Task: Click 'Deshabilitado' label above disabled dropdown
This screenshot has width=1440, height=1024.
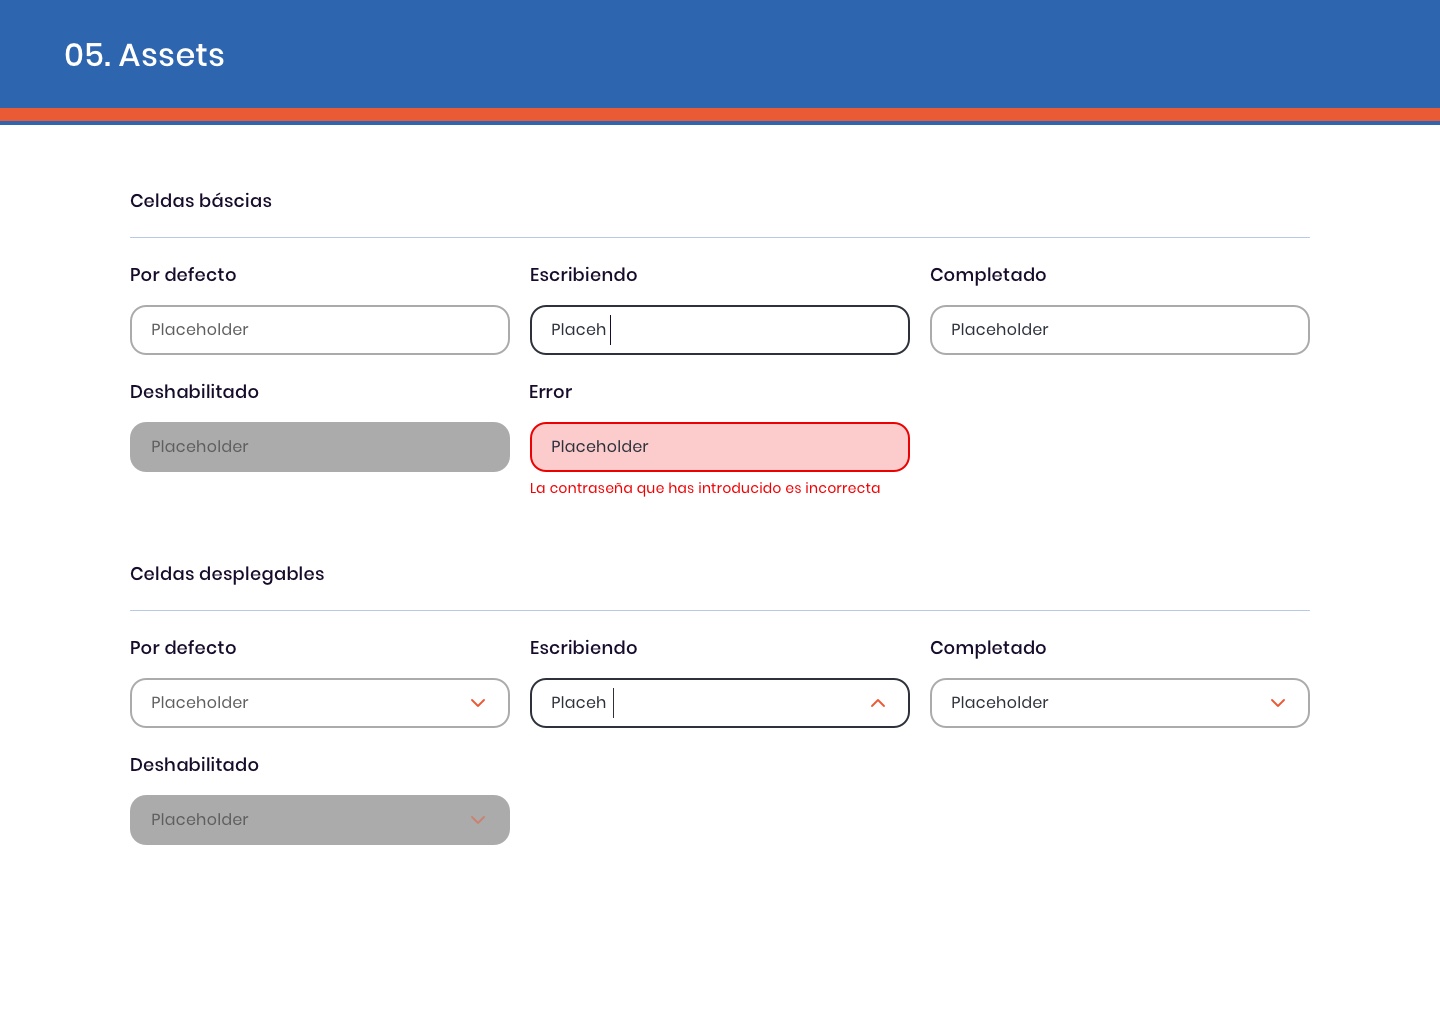Action: [x=194, y=765]
